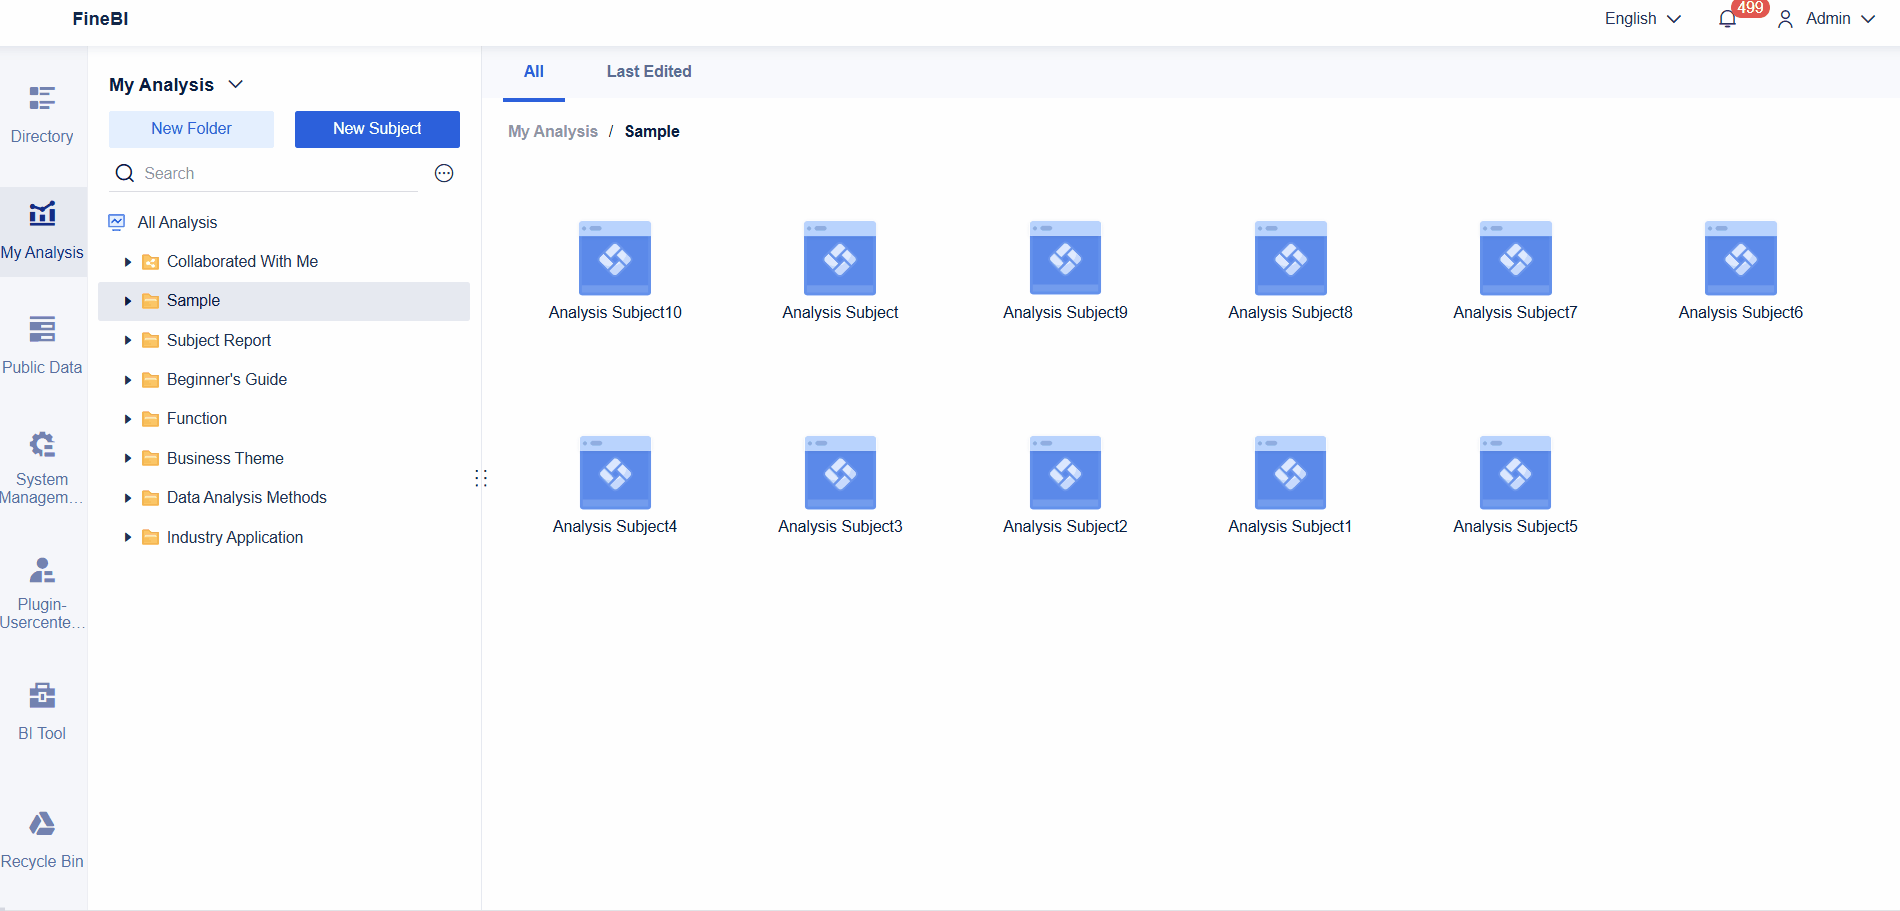Click the All Analysis chart icon
The width and height of the screenshot is (1900, 911).
[117, 222]
